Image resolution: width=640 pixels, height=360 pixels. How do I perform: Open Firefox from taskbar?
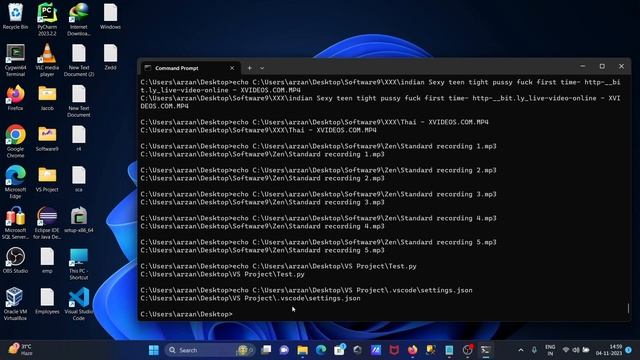tap(412, 350)
